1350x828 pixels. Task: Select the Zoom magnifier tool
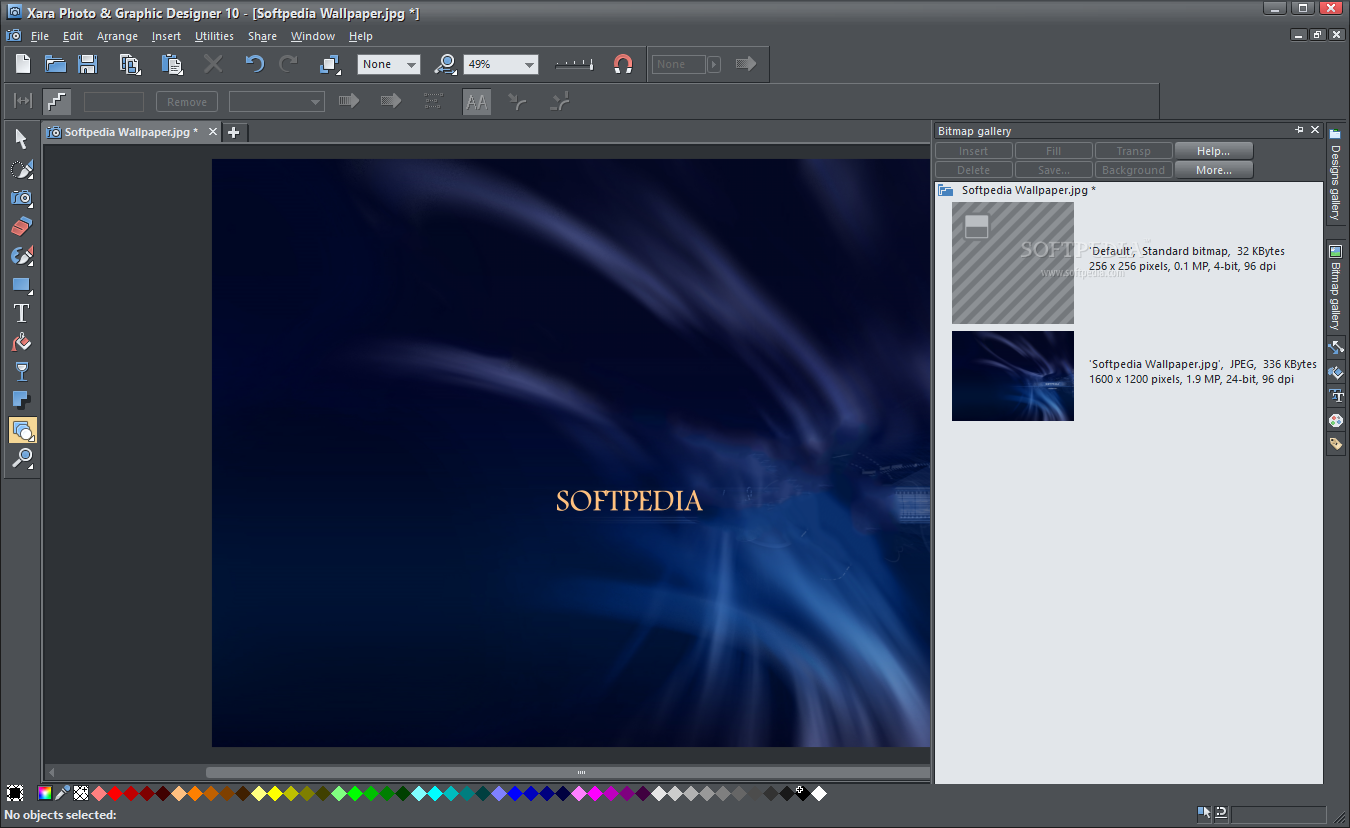22,459
